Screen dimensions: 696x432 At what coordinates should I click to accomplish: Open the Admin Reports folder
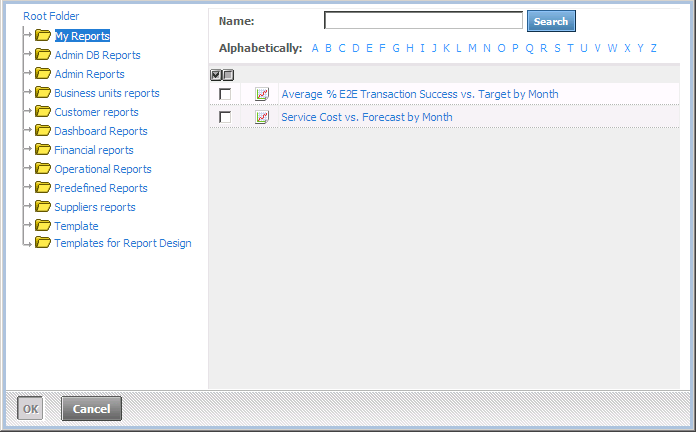pos(89,74)
